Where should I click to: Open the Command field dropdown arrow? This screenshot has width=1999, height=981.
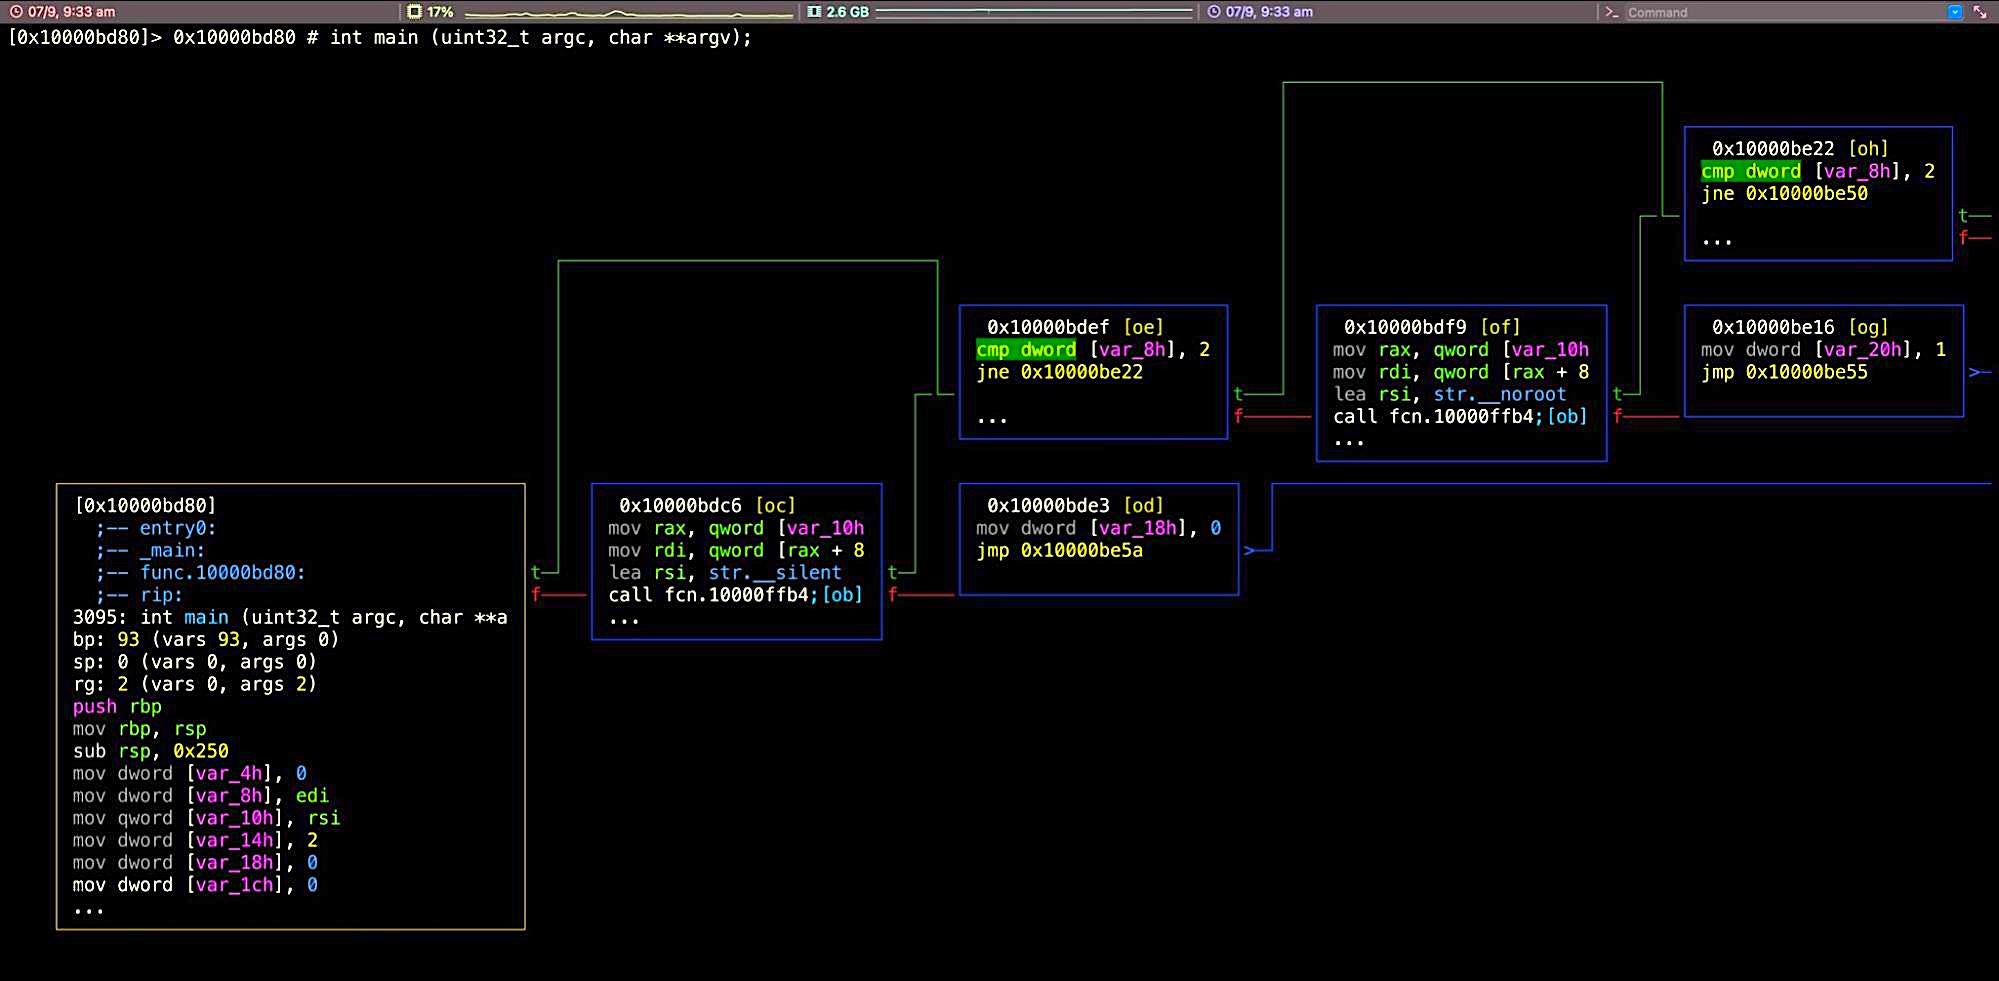pos(1955,12)
